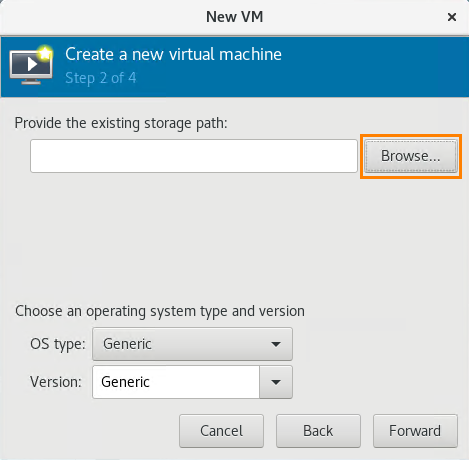Click the OS type dropdown arrow

(x=276, y=344)
